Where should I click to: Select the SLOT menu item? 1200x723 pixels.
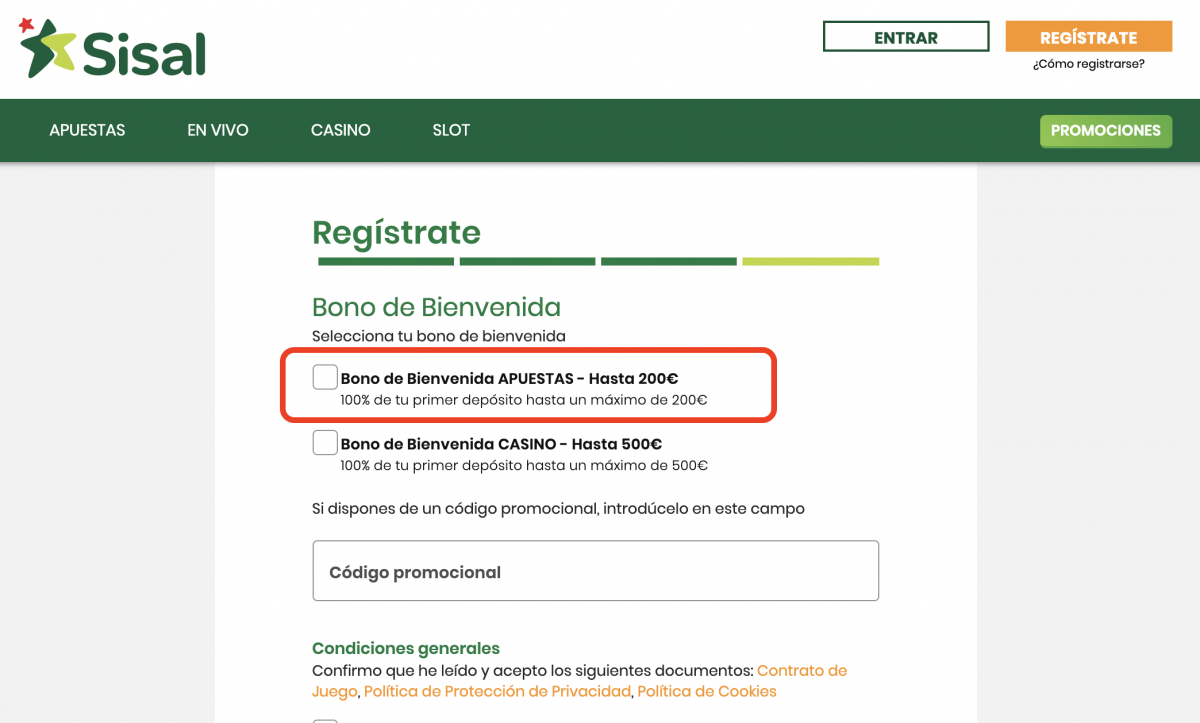pyautogui.click(x=451, y=130)
